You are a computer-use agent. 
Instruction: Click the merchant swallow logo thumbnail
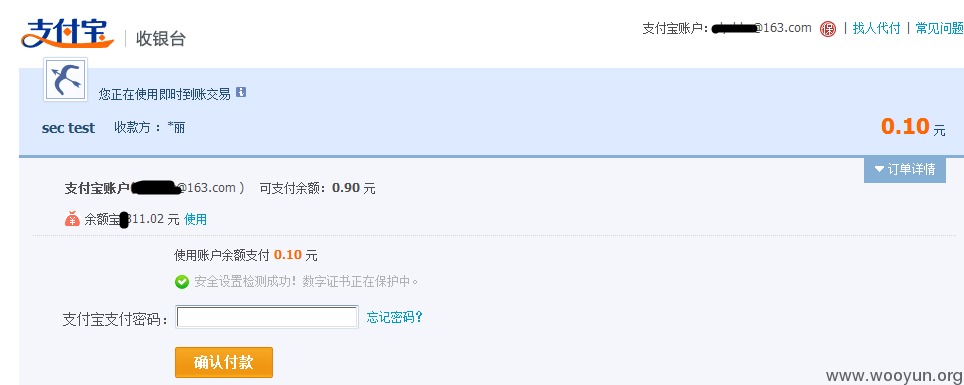pos(65,80)
